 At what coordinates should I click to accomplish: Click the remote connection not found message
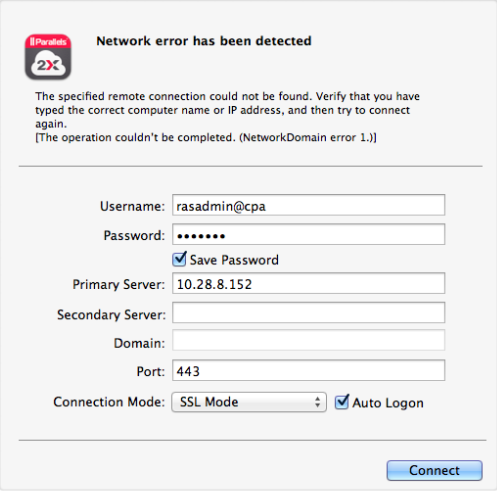[x=227, y=110]
